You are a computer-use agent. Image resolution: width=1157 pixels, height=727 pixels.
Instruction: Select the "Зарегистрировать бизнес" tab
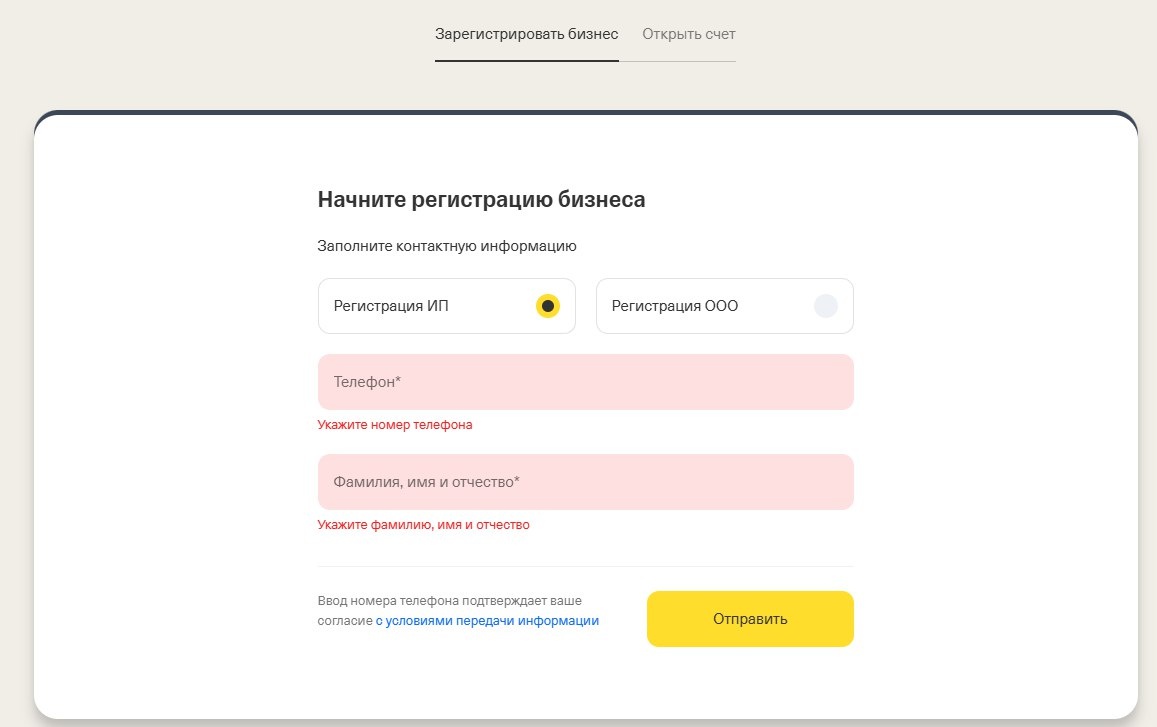point(526,34)
